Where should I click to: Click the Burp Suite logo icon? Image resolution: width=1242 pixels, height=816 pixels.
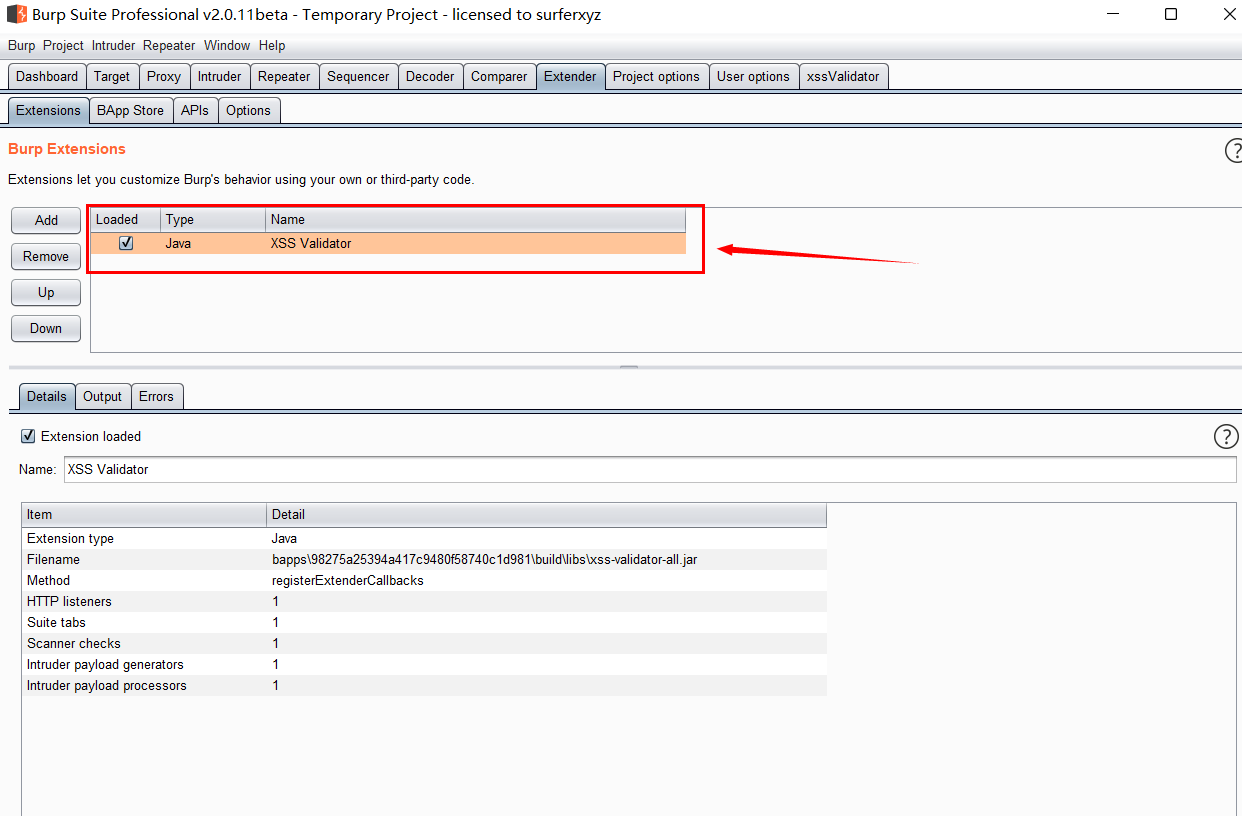coord(17,15)
